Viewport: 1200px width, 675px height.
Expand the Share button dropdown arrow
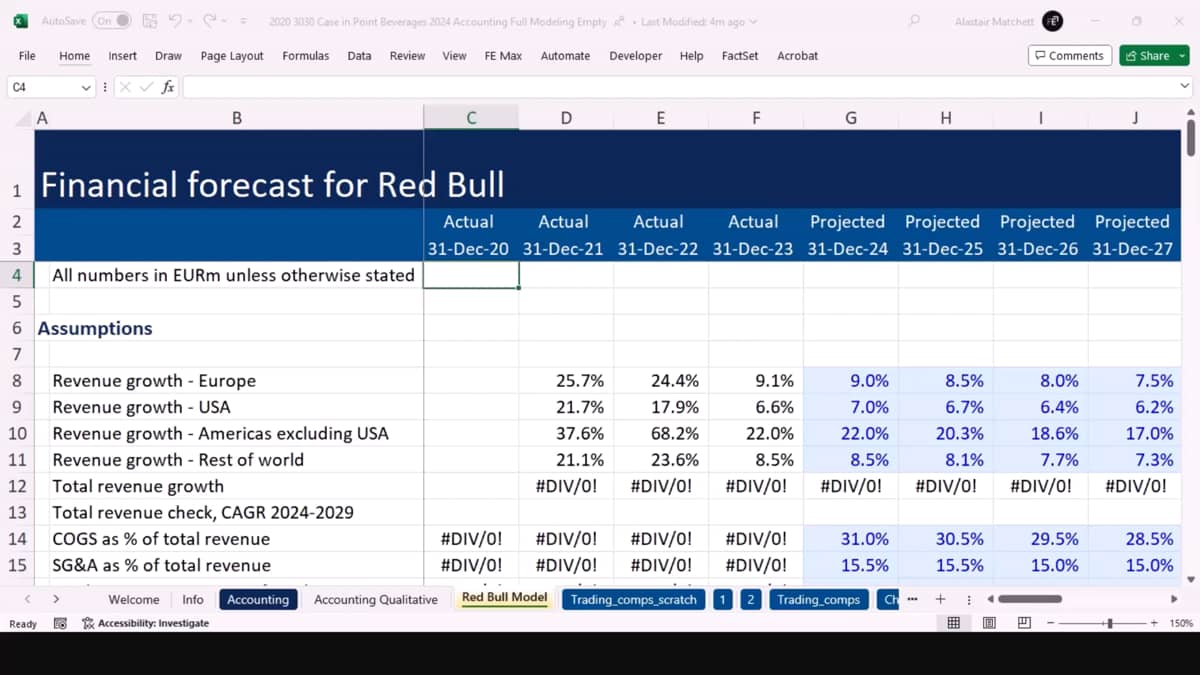(1182, 56)
